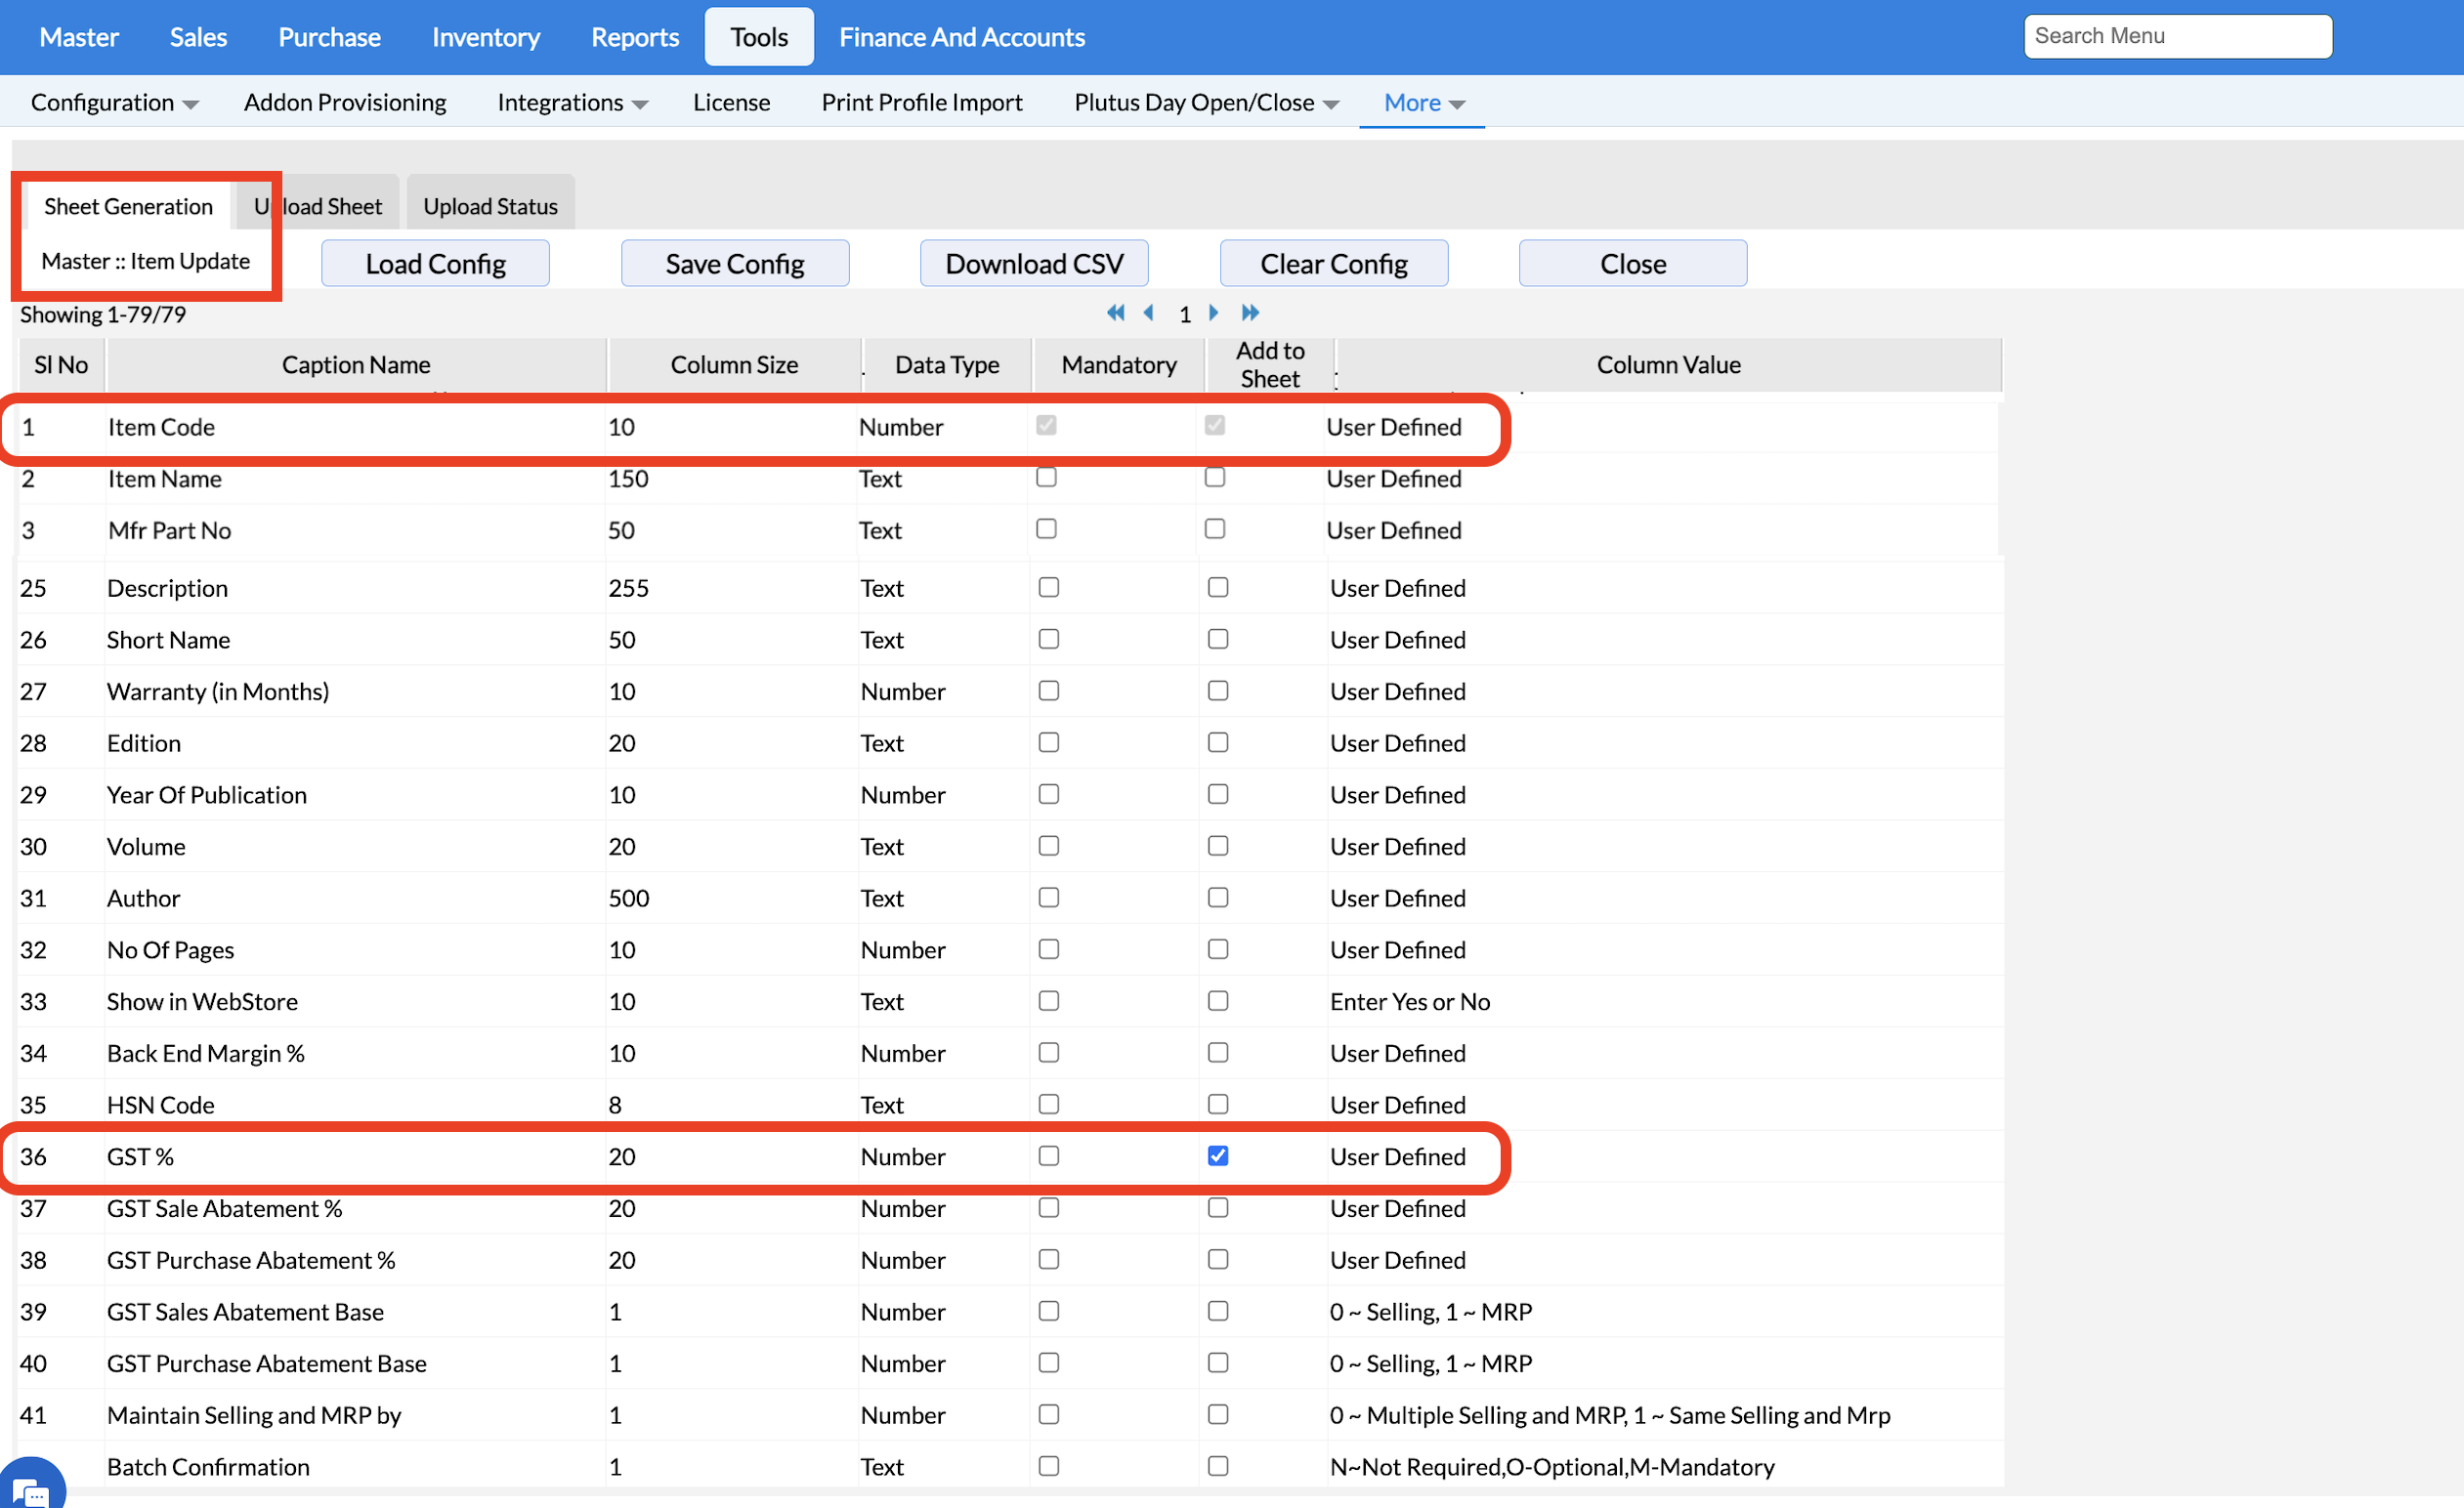Open the Inventory menu
The height and width of the screenshot is (1508, 2464).
click(x=485, y=37)
